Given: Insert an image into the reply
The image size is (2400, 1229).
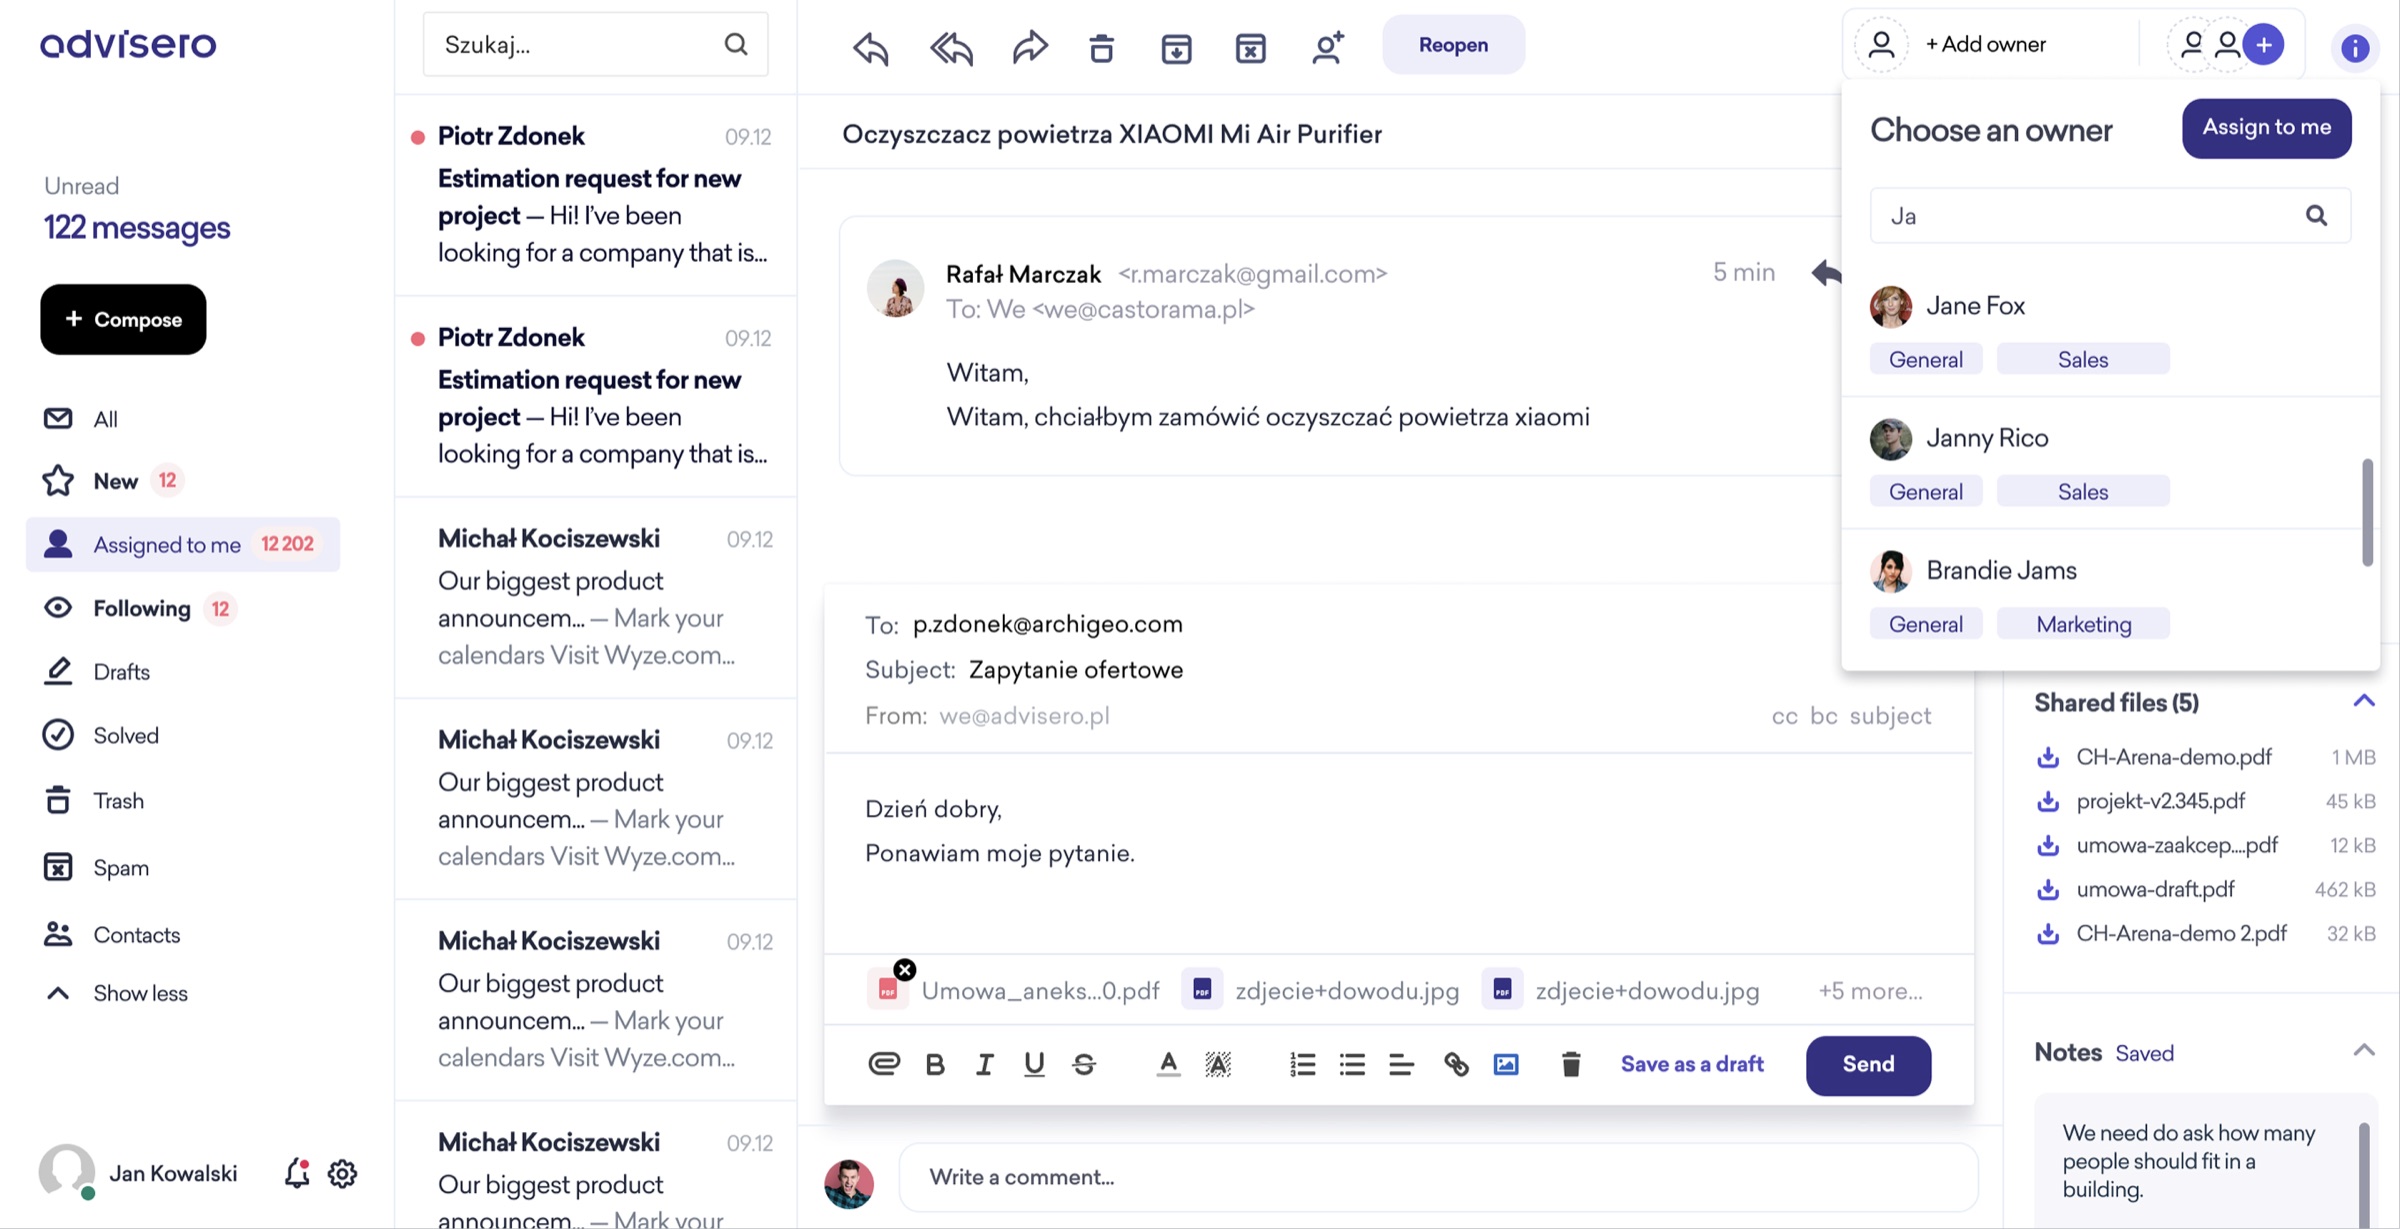Looking at the screenshot, I should (1506, 1064).
